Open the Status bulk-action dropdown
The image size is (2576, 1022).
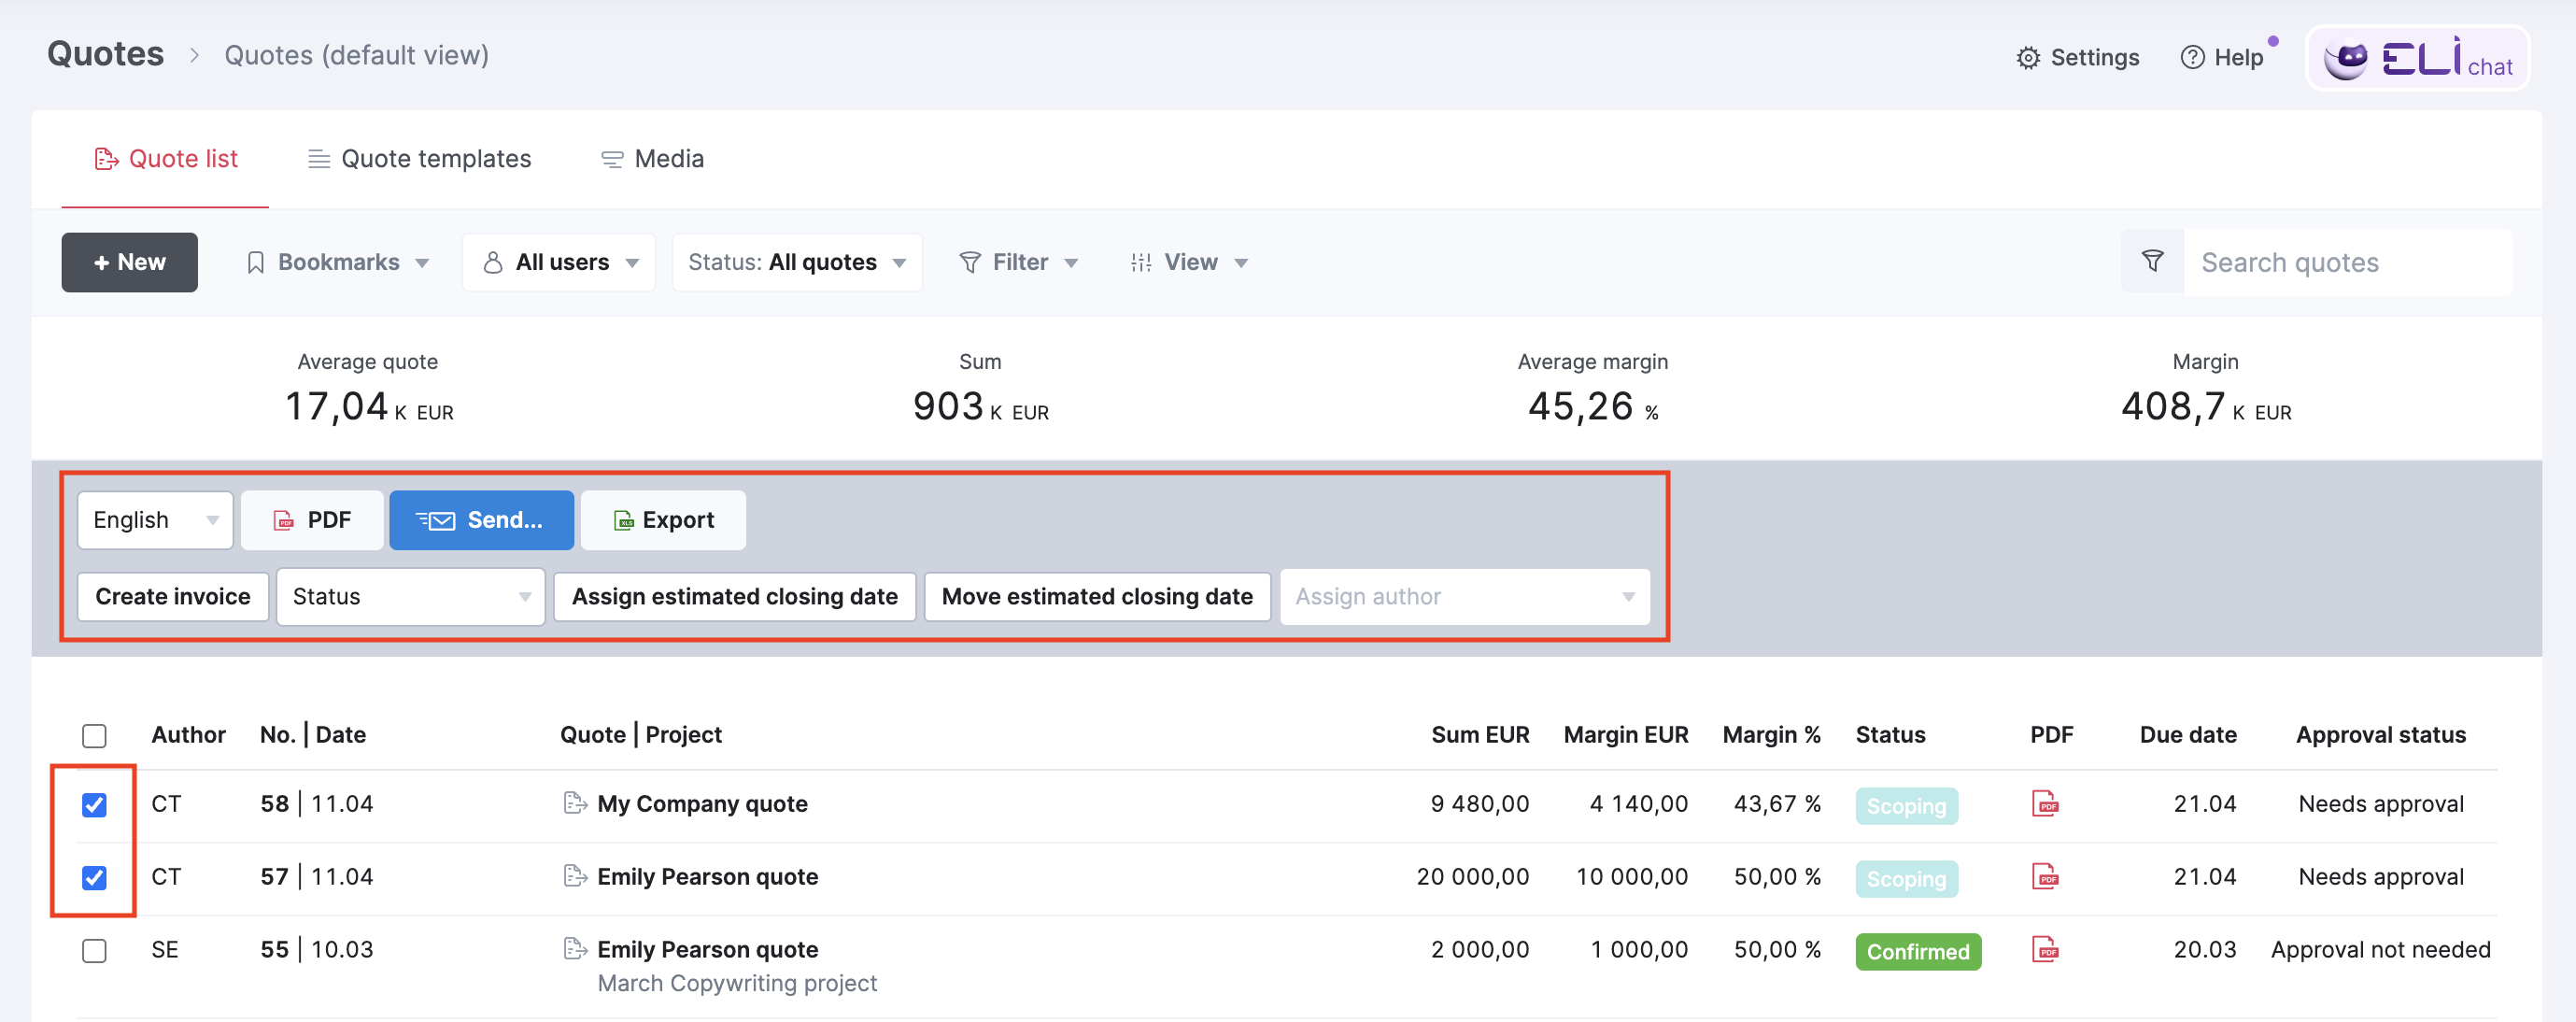point(410,597)
